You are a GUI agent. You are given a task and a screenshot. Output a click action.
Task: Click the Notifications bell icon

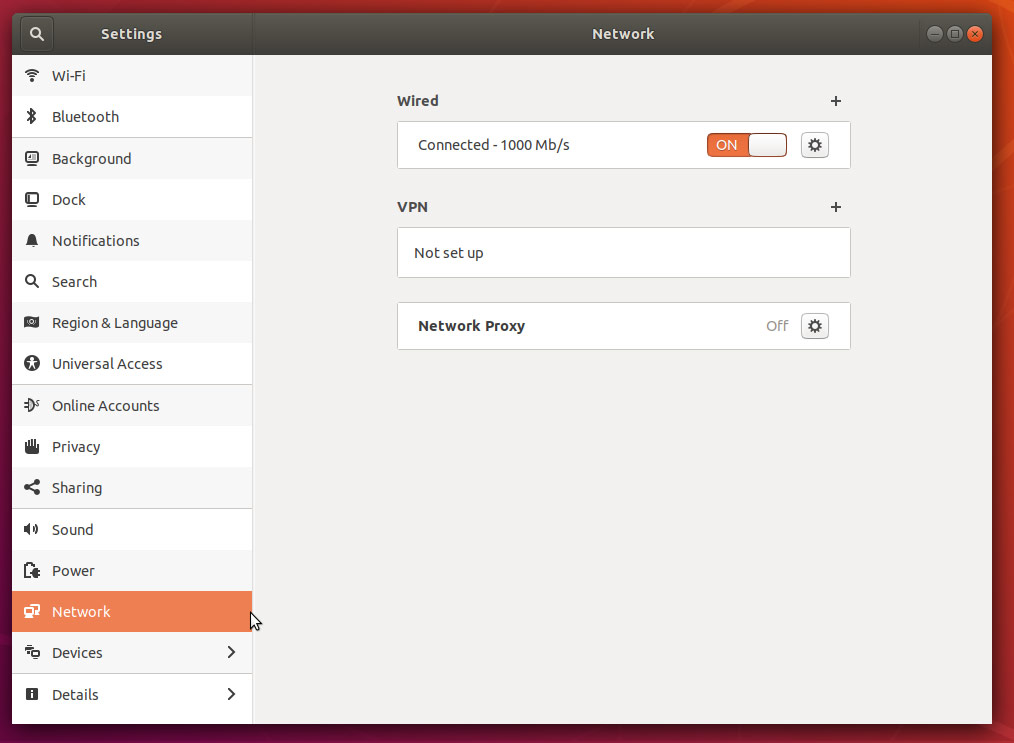click(32, 241)
